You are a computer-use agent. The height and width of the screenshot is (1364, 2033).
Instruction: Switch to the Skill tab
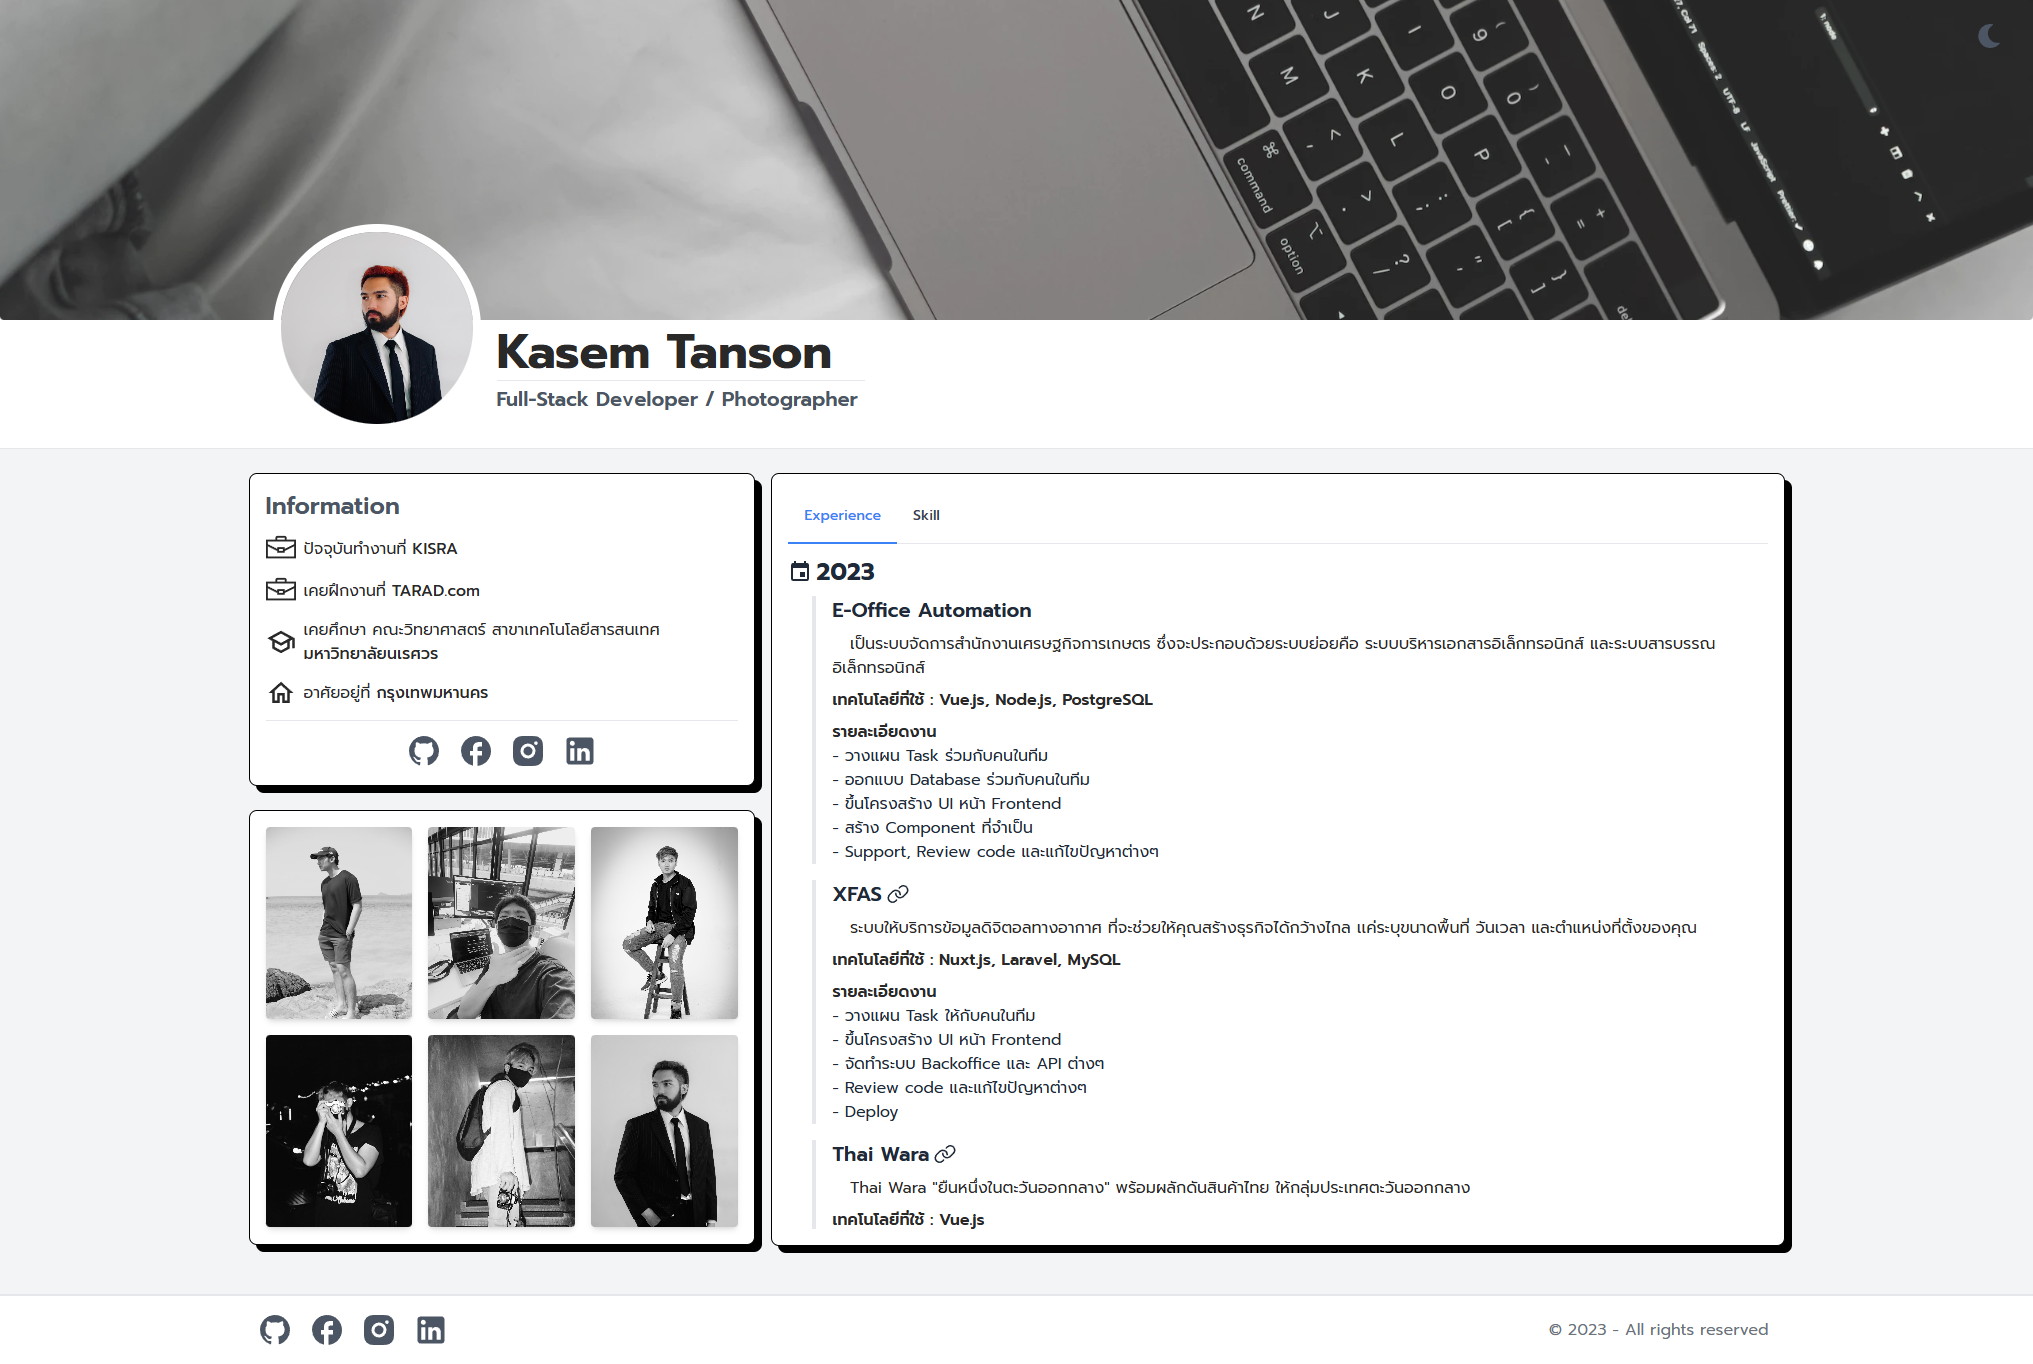tap(926, 515)
